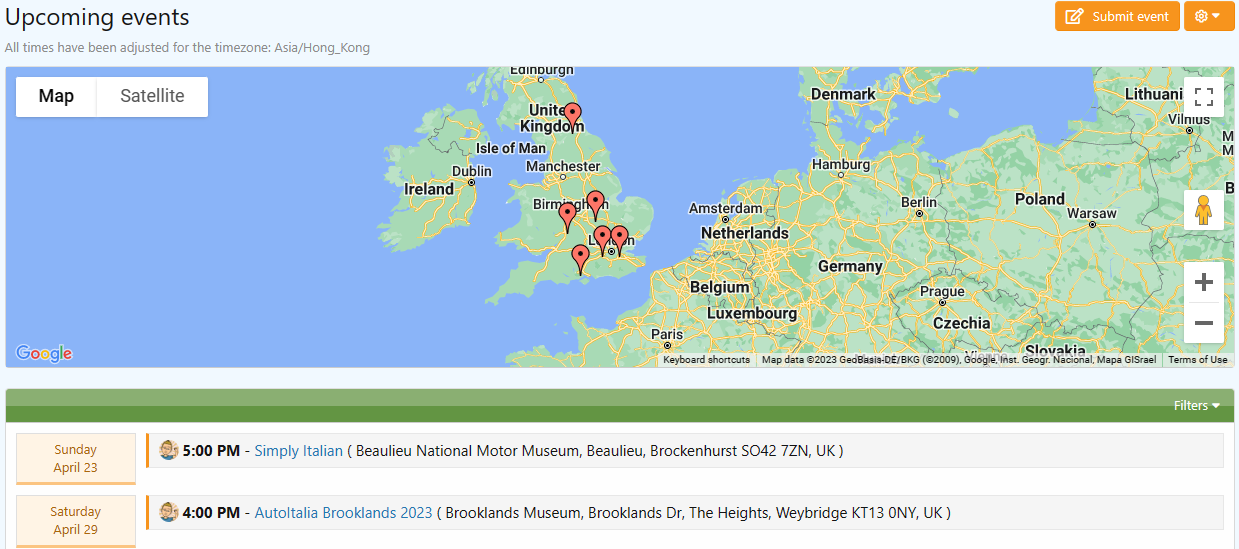Screen dimensions: 1239x549
Task: Click the map pin near Birmingham
Action: 567,217
